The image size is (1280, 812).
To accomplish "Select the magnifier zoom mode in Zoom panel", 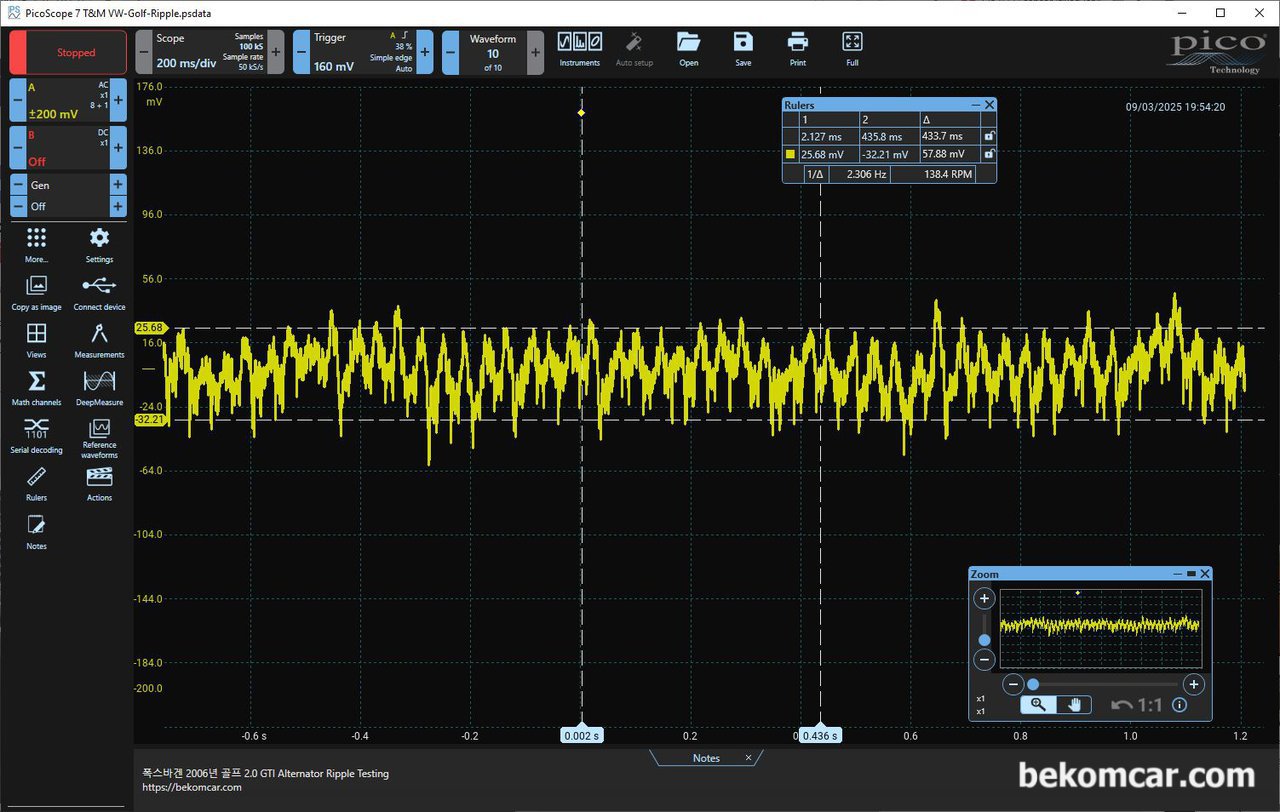I will pyautogui.click(x=1038, y=704).
